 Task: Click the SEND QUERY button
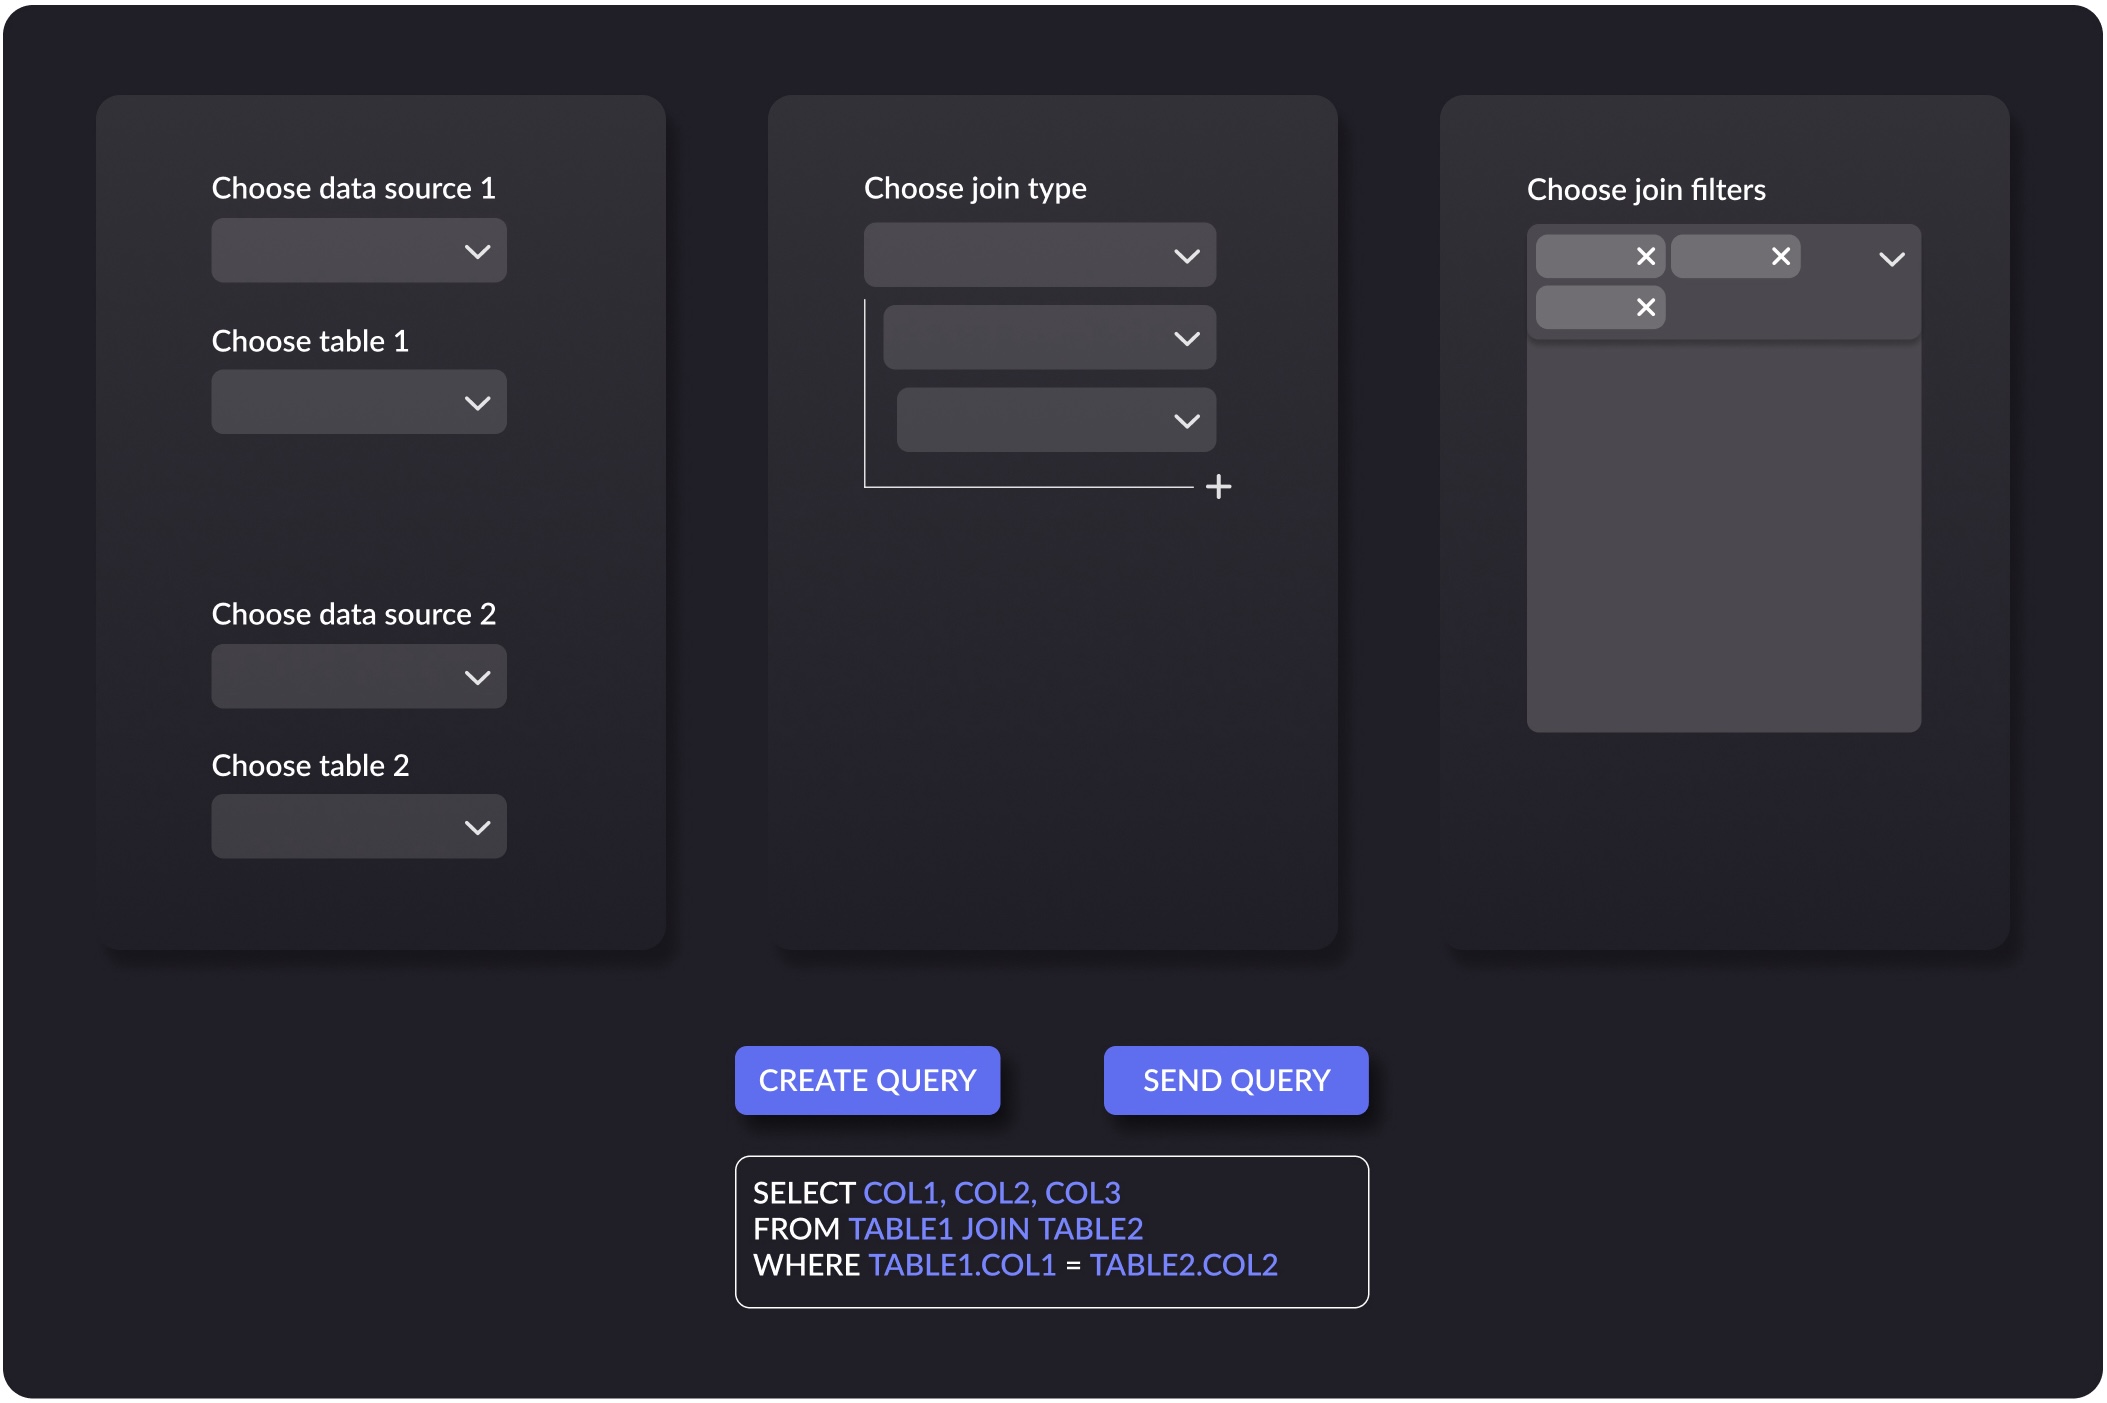click(1235, 1080)
